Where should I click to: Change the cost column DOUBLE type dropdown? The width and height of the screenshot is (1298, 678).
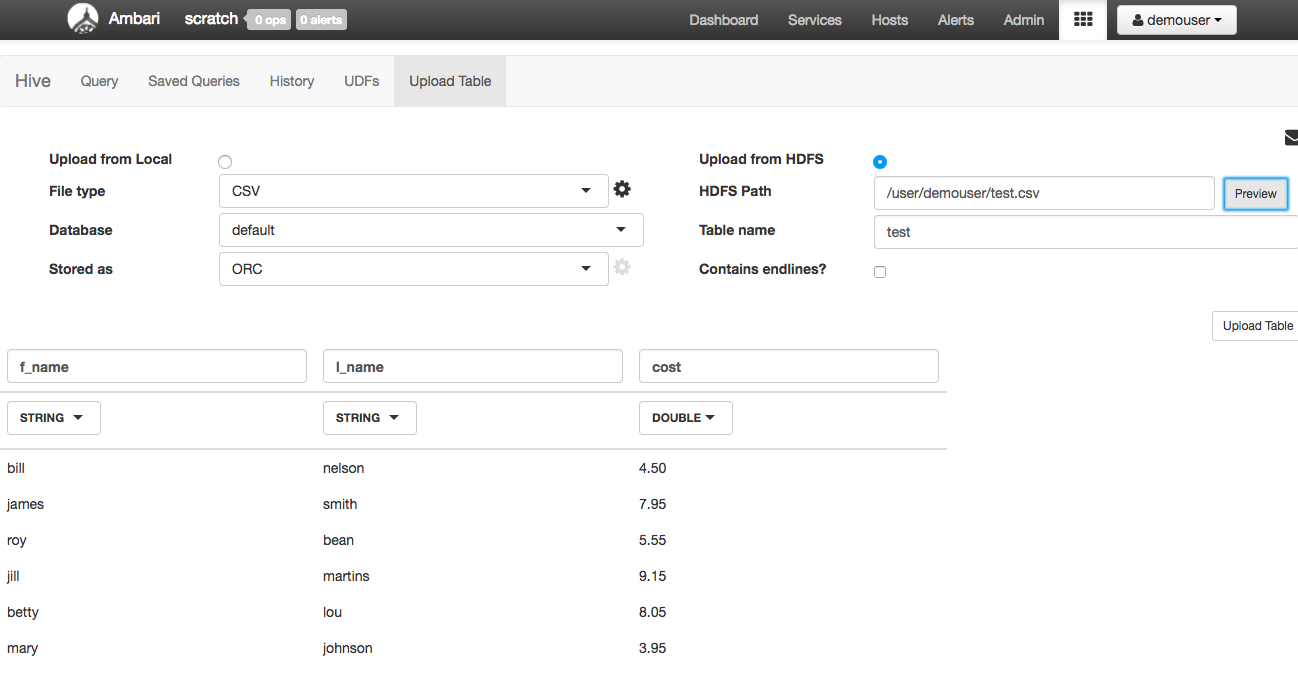[x=685, y=417]
